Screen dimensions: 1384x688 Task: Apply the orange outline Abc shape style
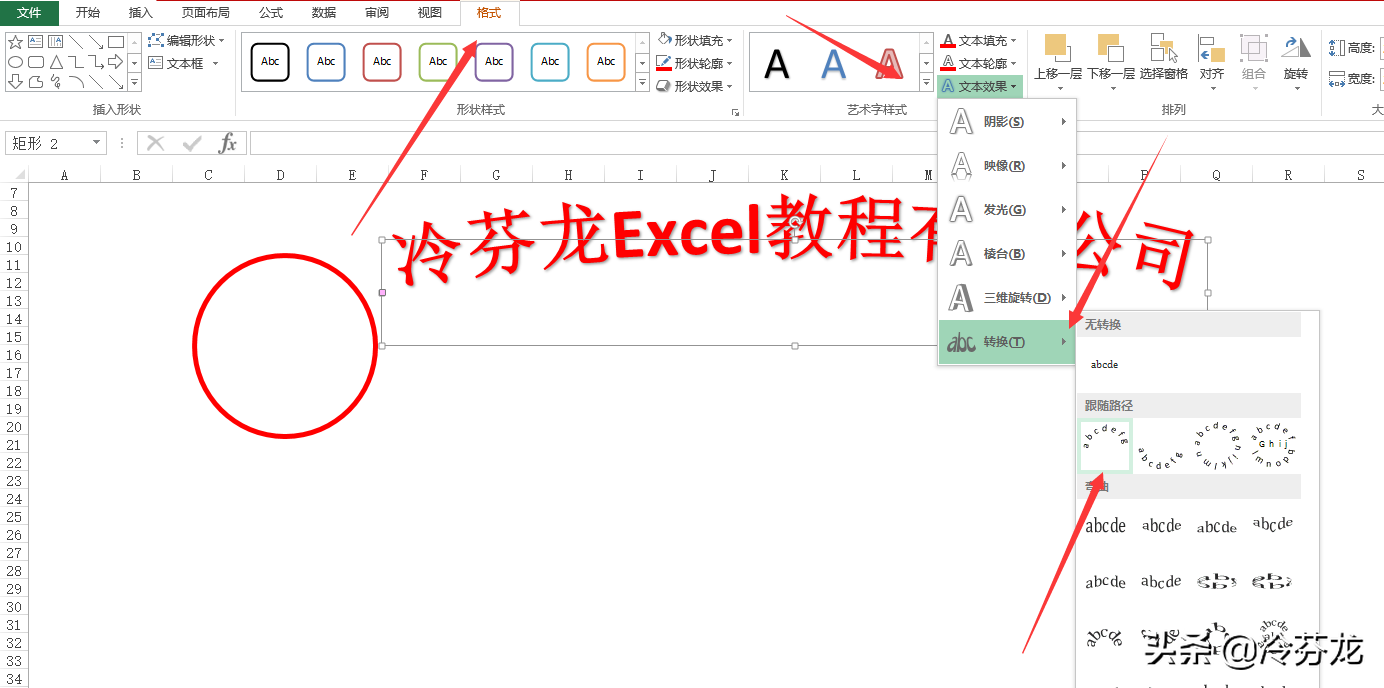[606, 62]
